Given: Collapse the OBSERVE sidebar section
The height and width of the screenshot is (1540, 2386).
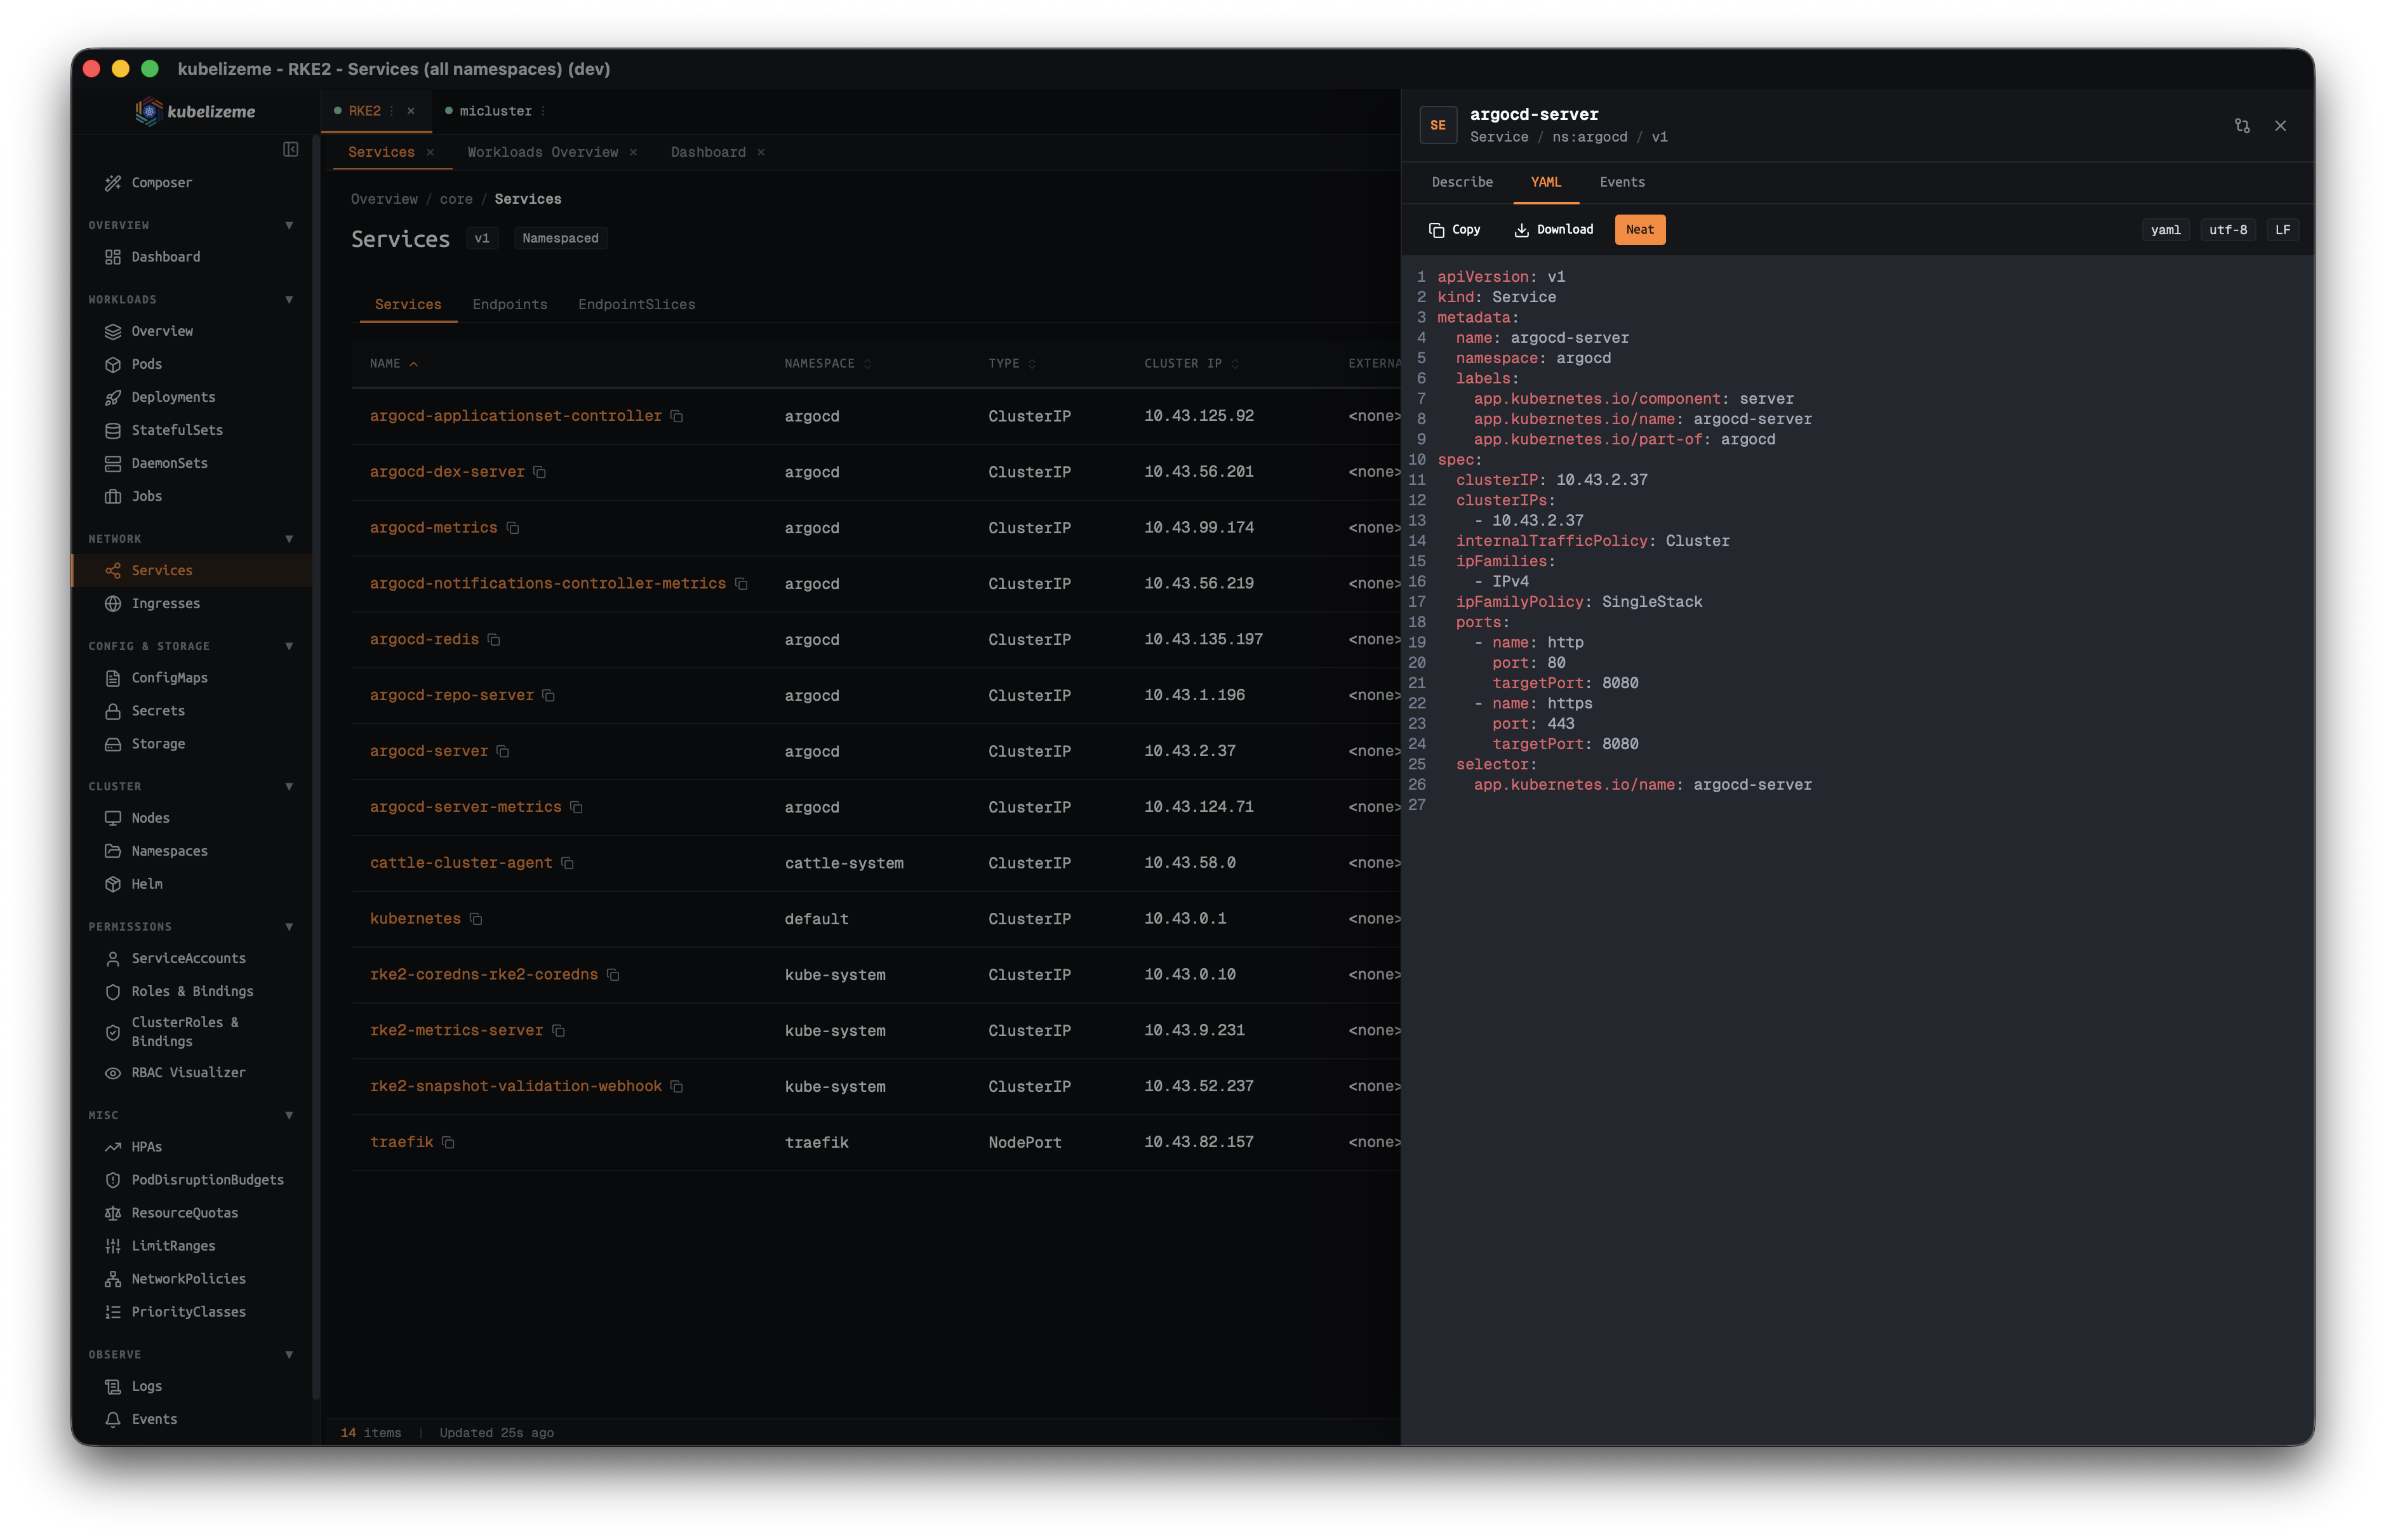Looking at the screenshot, I should pyautogui.click(x=289, y=1354).
